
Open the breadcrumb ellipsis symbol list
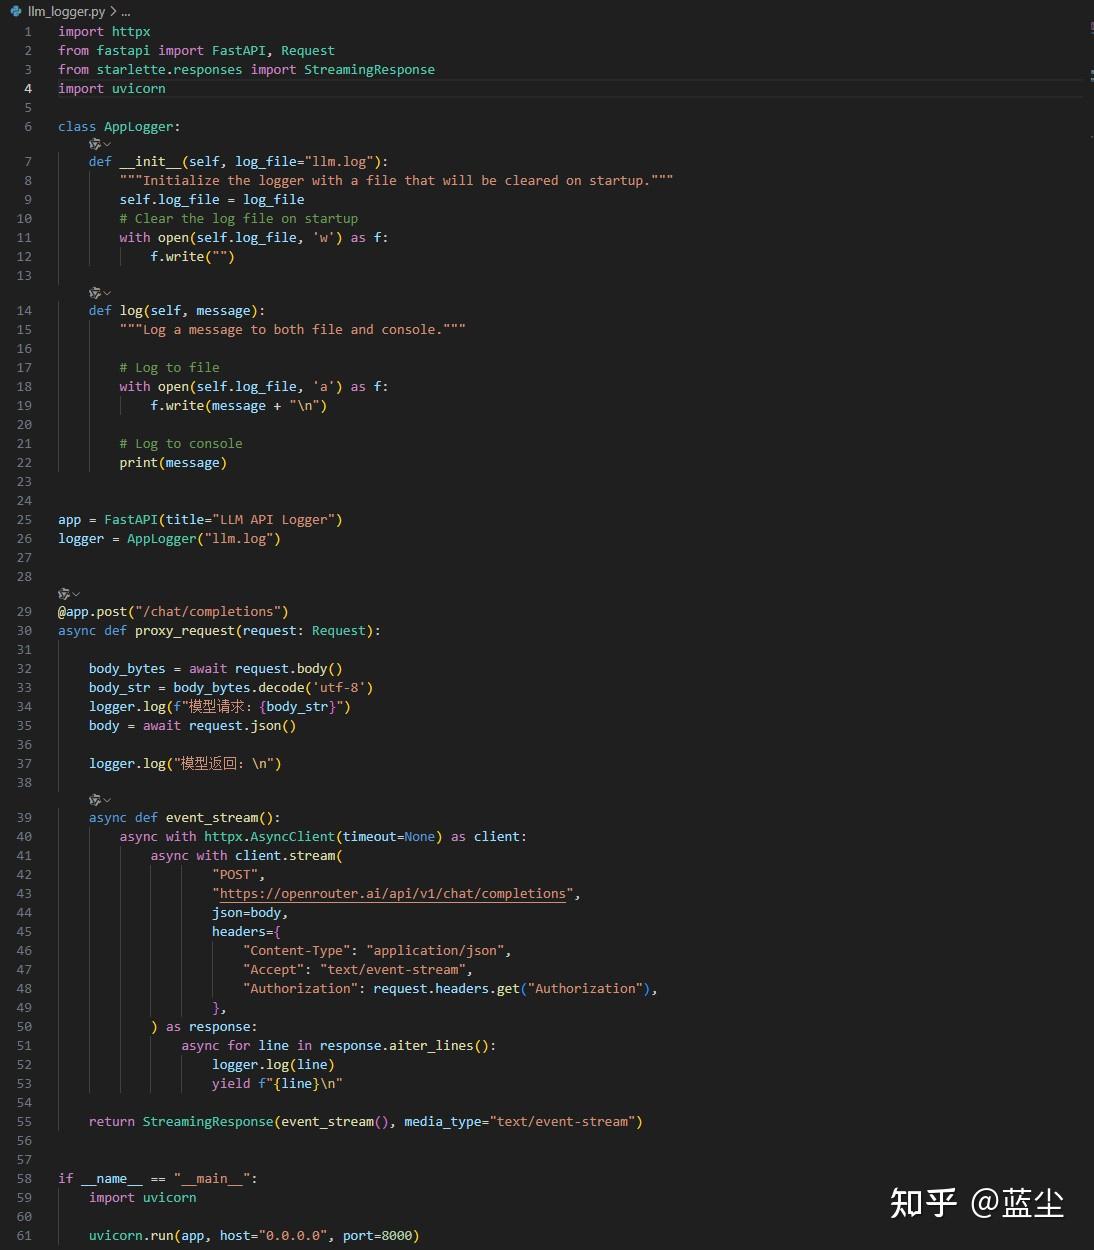tap(125, 11)
